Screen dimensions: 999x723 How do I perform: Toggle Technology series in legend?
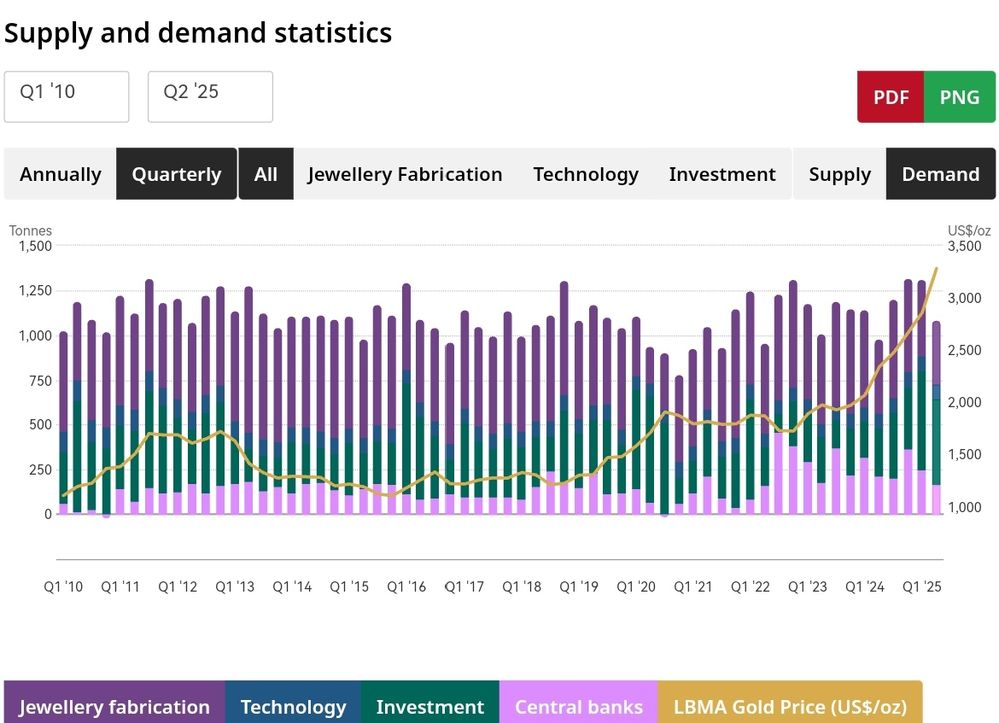pyautogui.click(x=293, y=706)
